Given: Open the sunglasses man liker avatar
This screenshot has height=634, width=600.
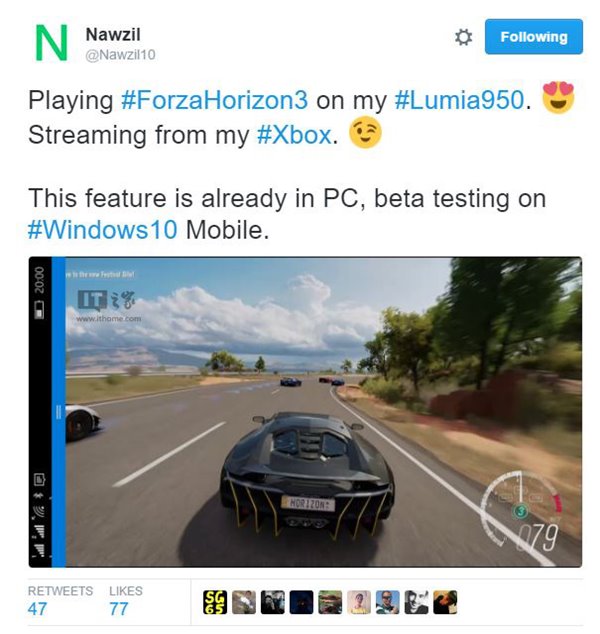Looking at the screenshot, I should tap(387, 602).
